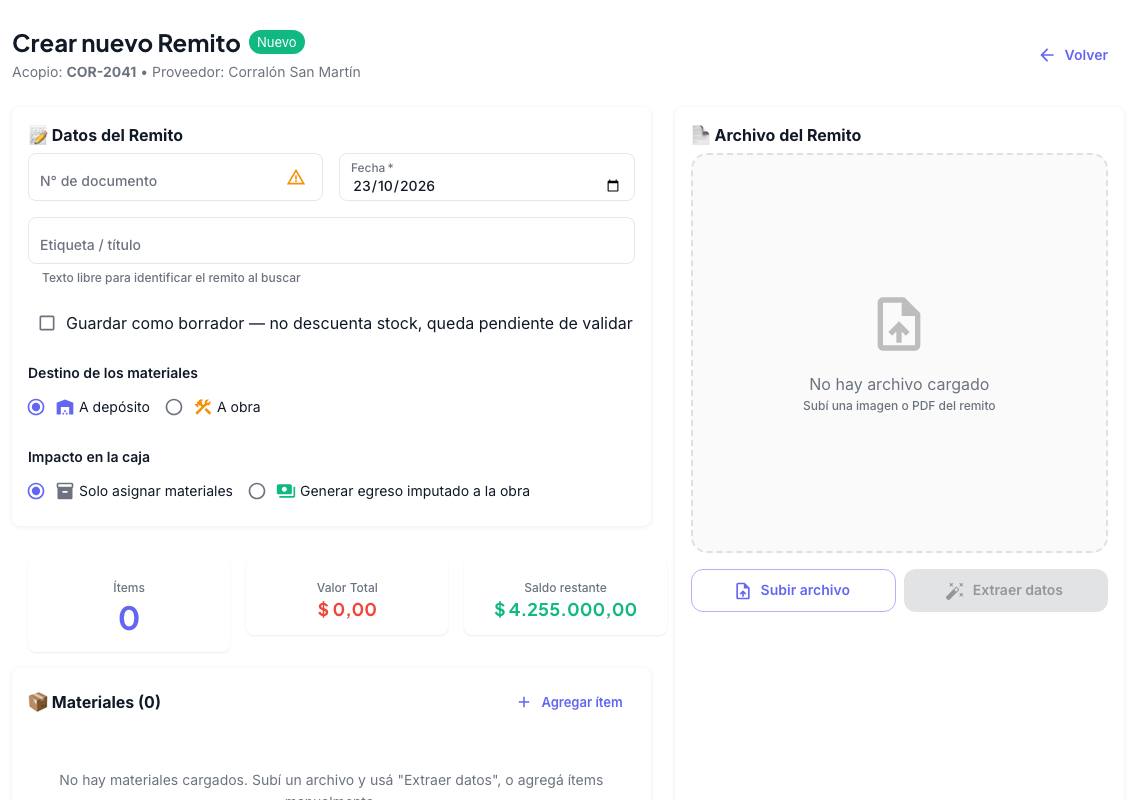
Task: Click the Valor Total amount $0,00
Action: pyautogui.click(x=347, y=610)
